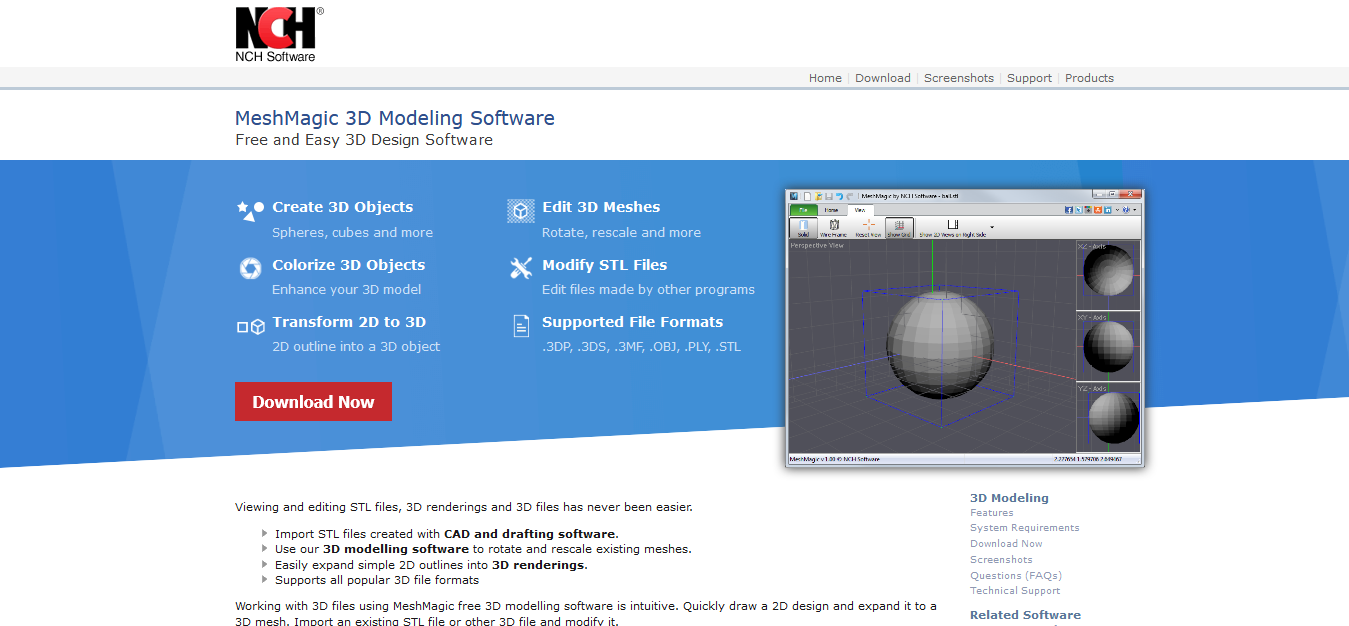Click the Create 3D Objects heading
Viewport: 1349px width, 626px height.
pos(342,207)
